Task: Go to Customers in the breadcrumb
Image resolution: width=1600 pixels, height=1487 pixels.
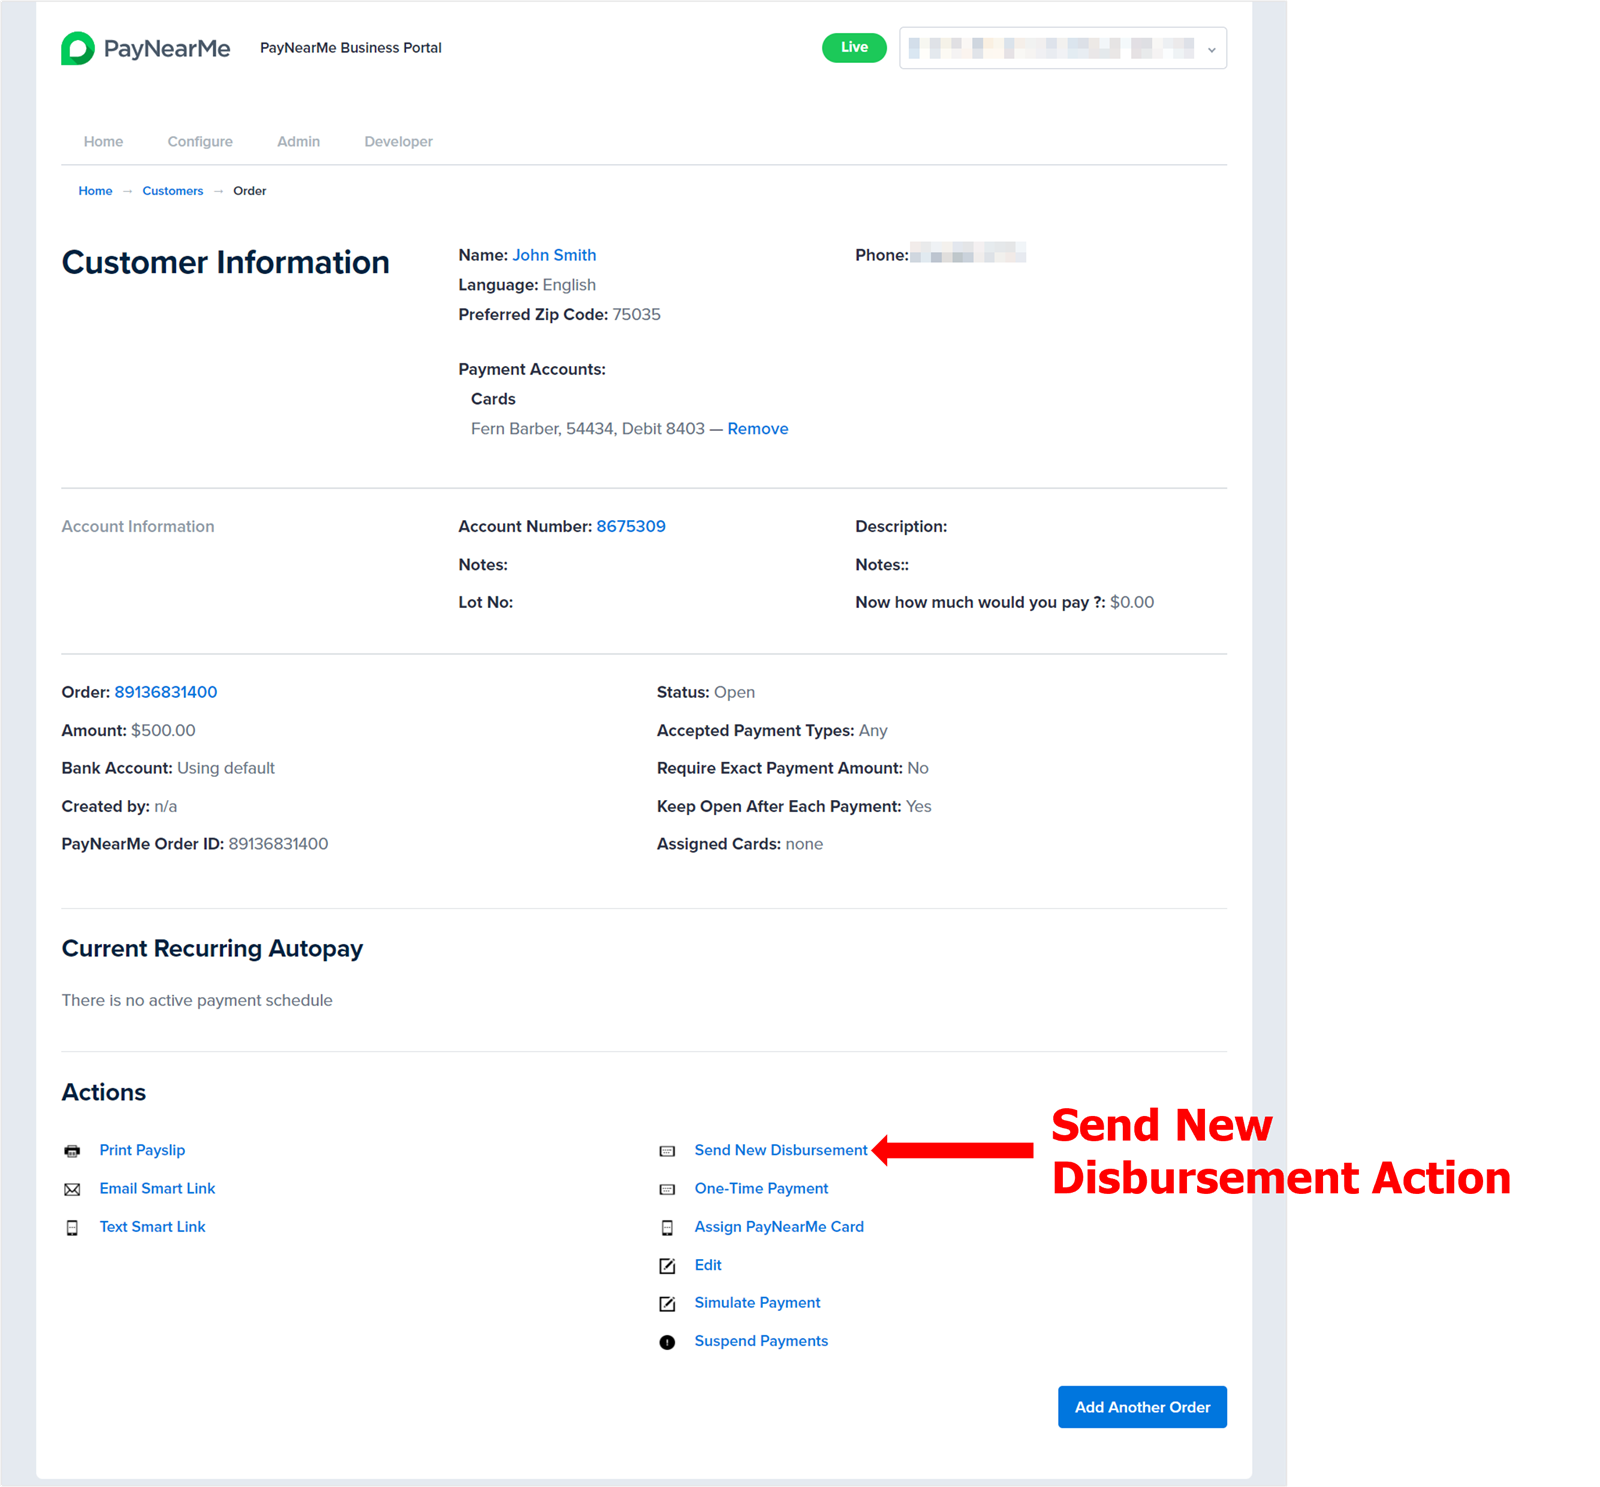Action: tap(172, 191)
